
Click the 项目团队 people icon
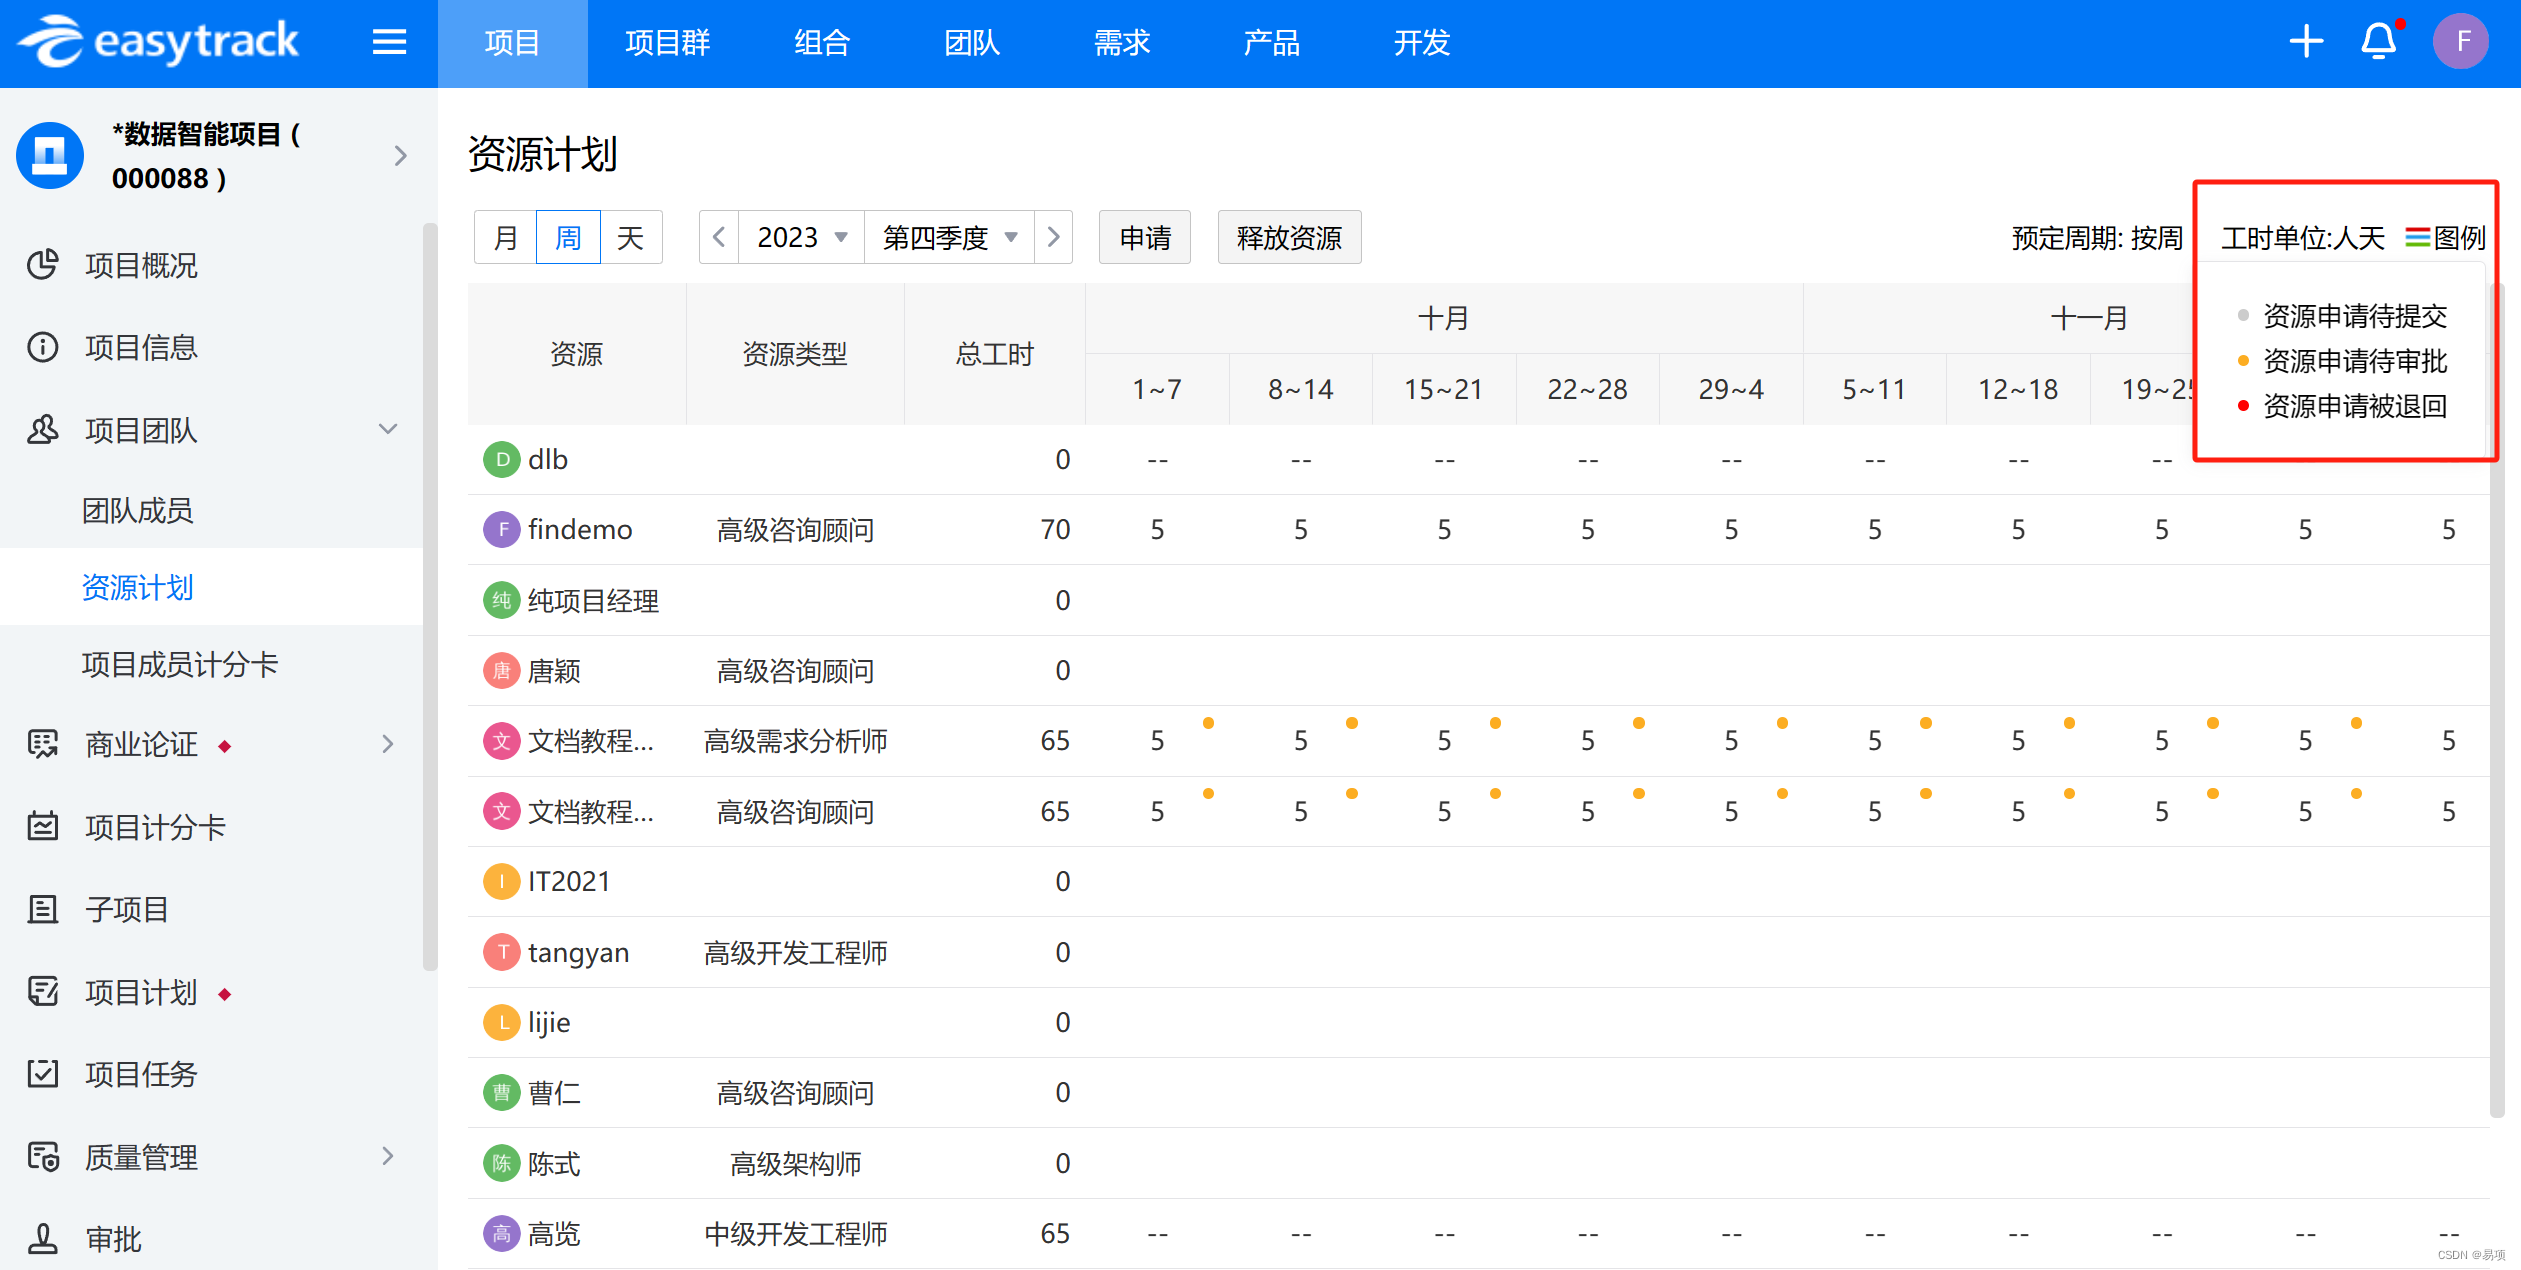pos(43,430)
